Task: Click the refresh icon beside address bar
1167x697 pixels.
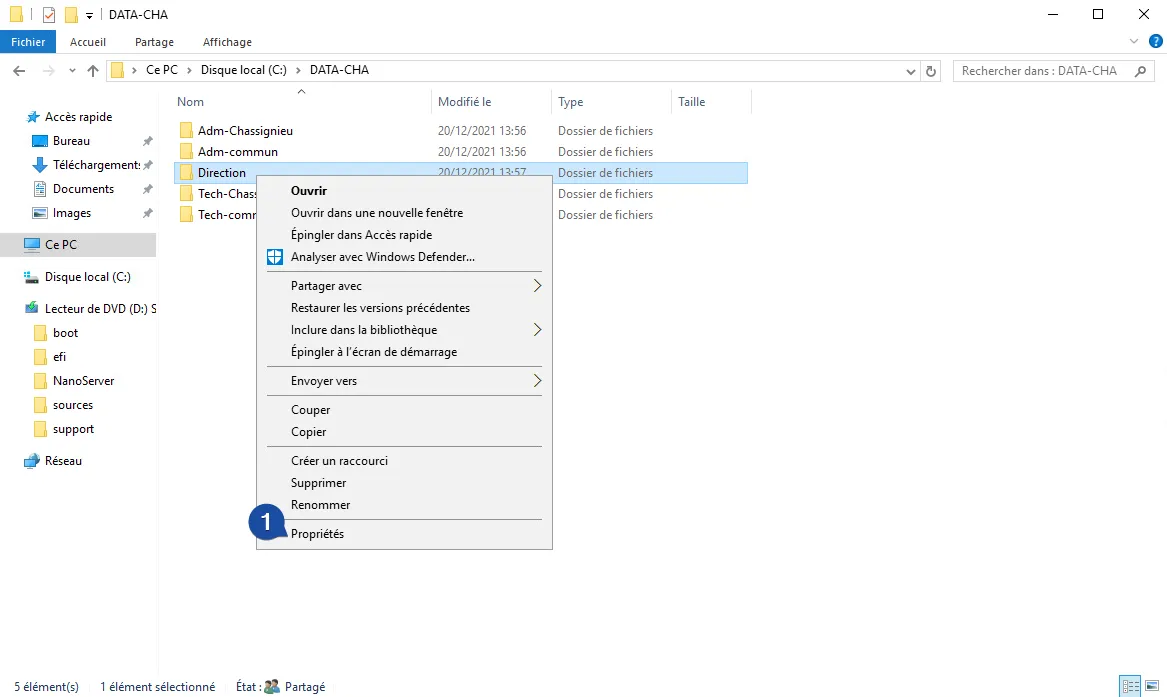Action: click(x=932, y=71)
